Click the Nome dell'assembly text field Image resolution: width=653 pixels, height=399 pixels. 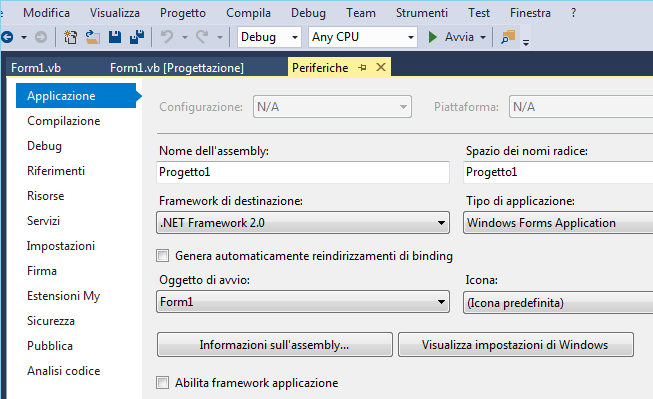click(303, 172)
